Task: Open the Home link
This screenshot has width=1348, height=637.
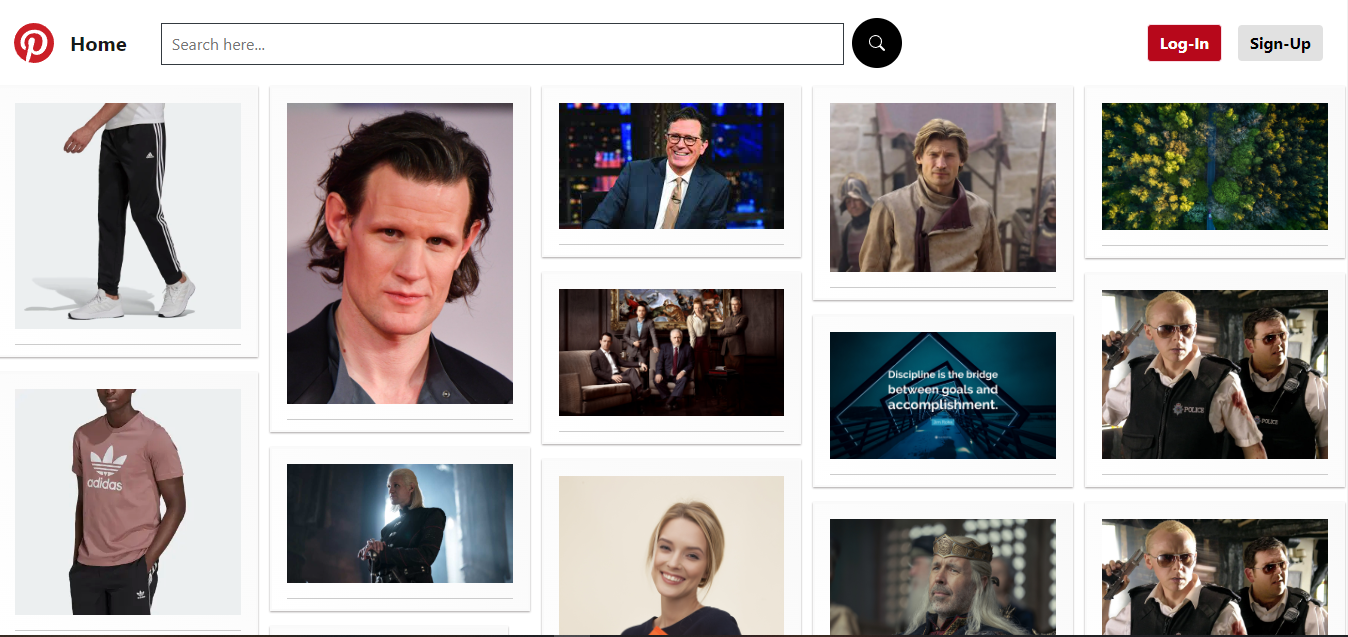Action: pos(98,44)
